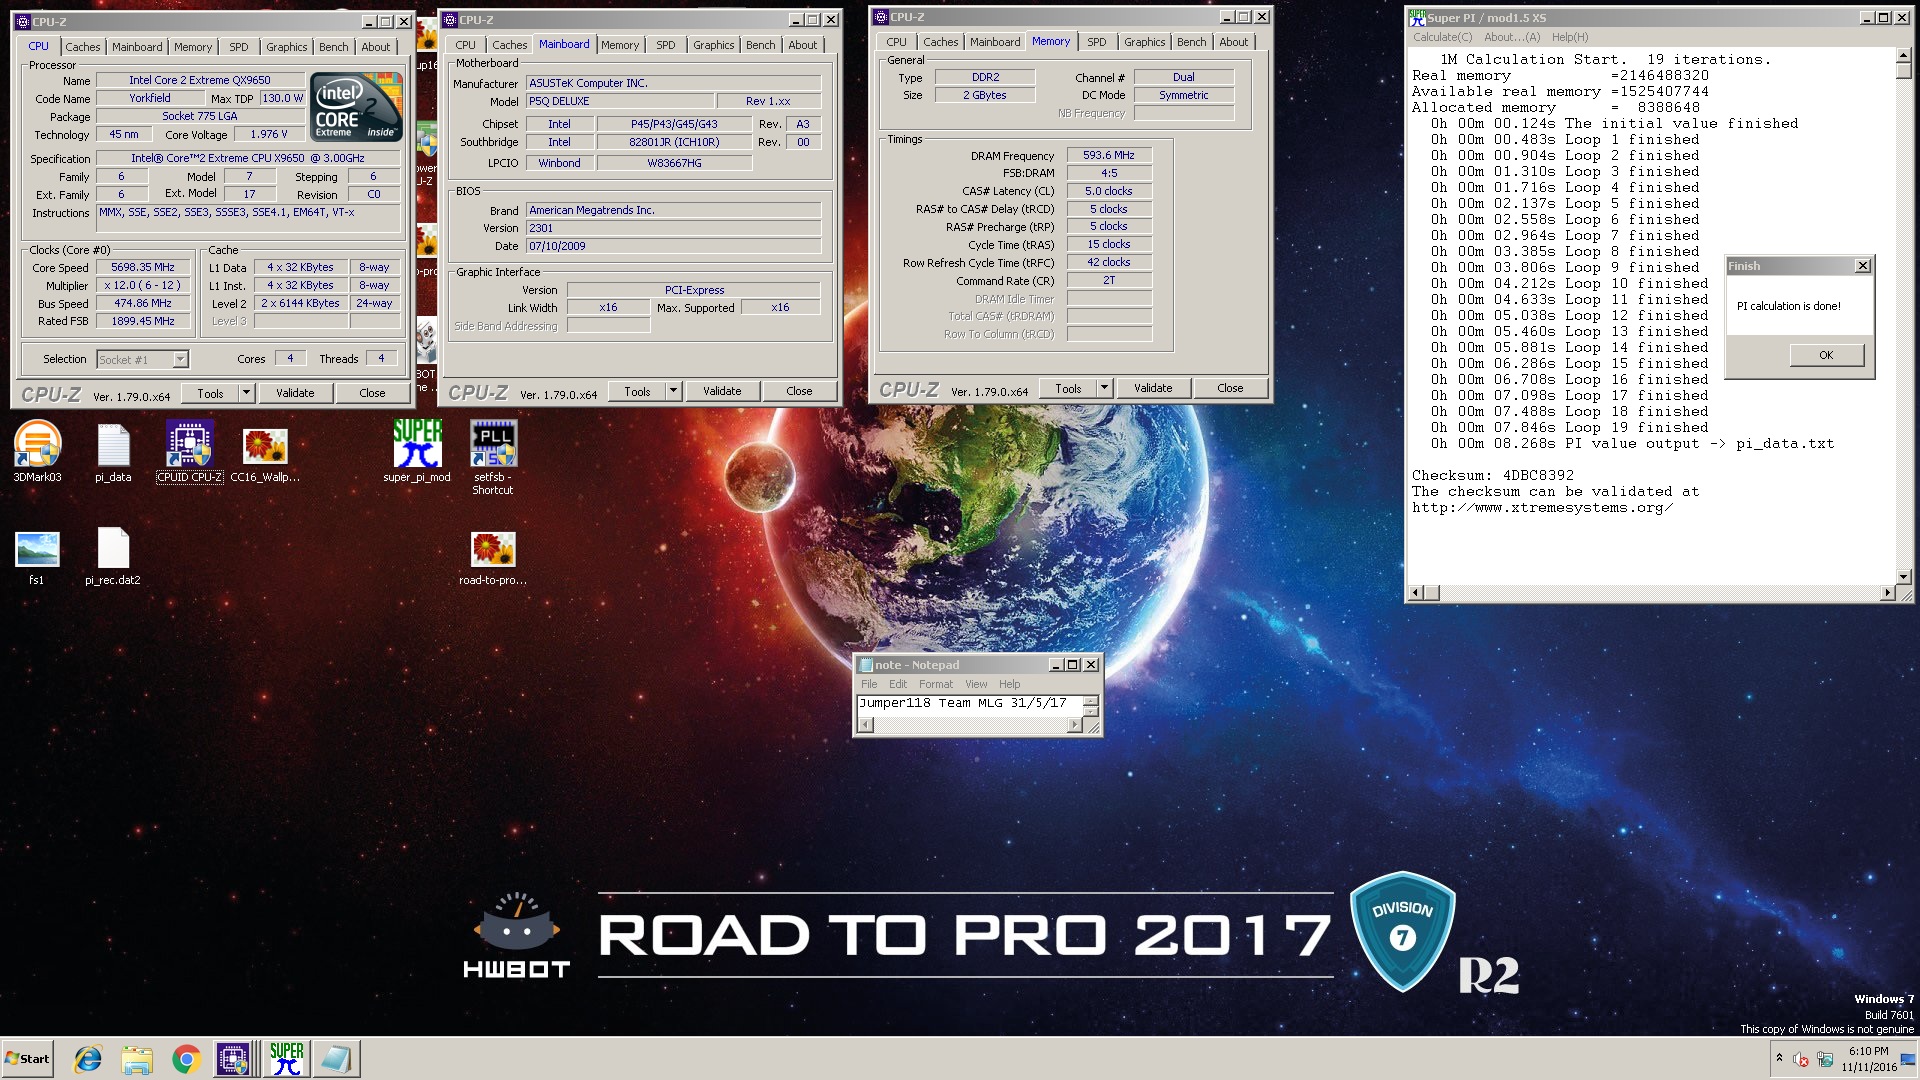The image size is (1920, 1080).
Task: Open Notepad File menu
Action: [869, 684]
